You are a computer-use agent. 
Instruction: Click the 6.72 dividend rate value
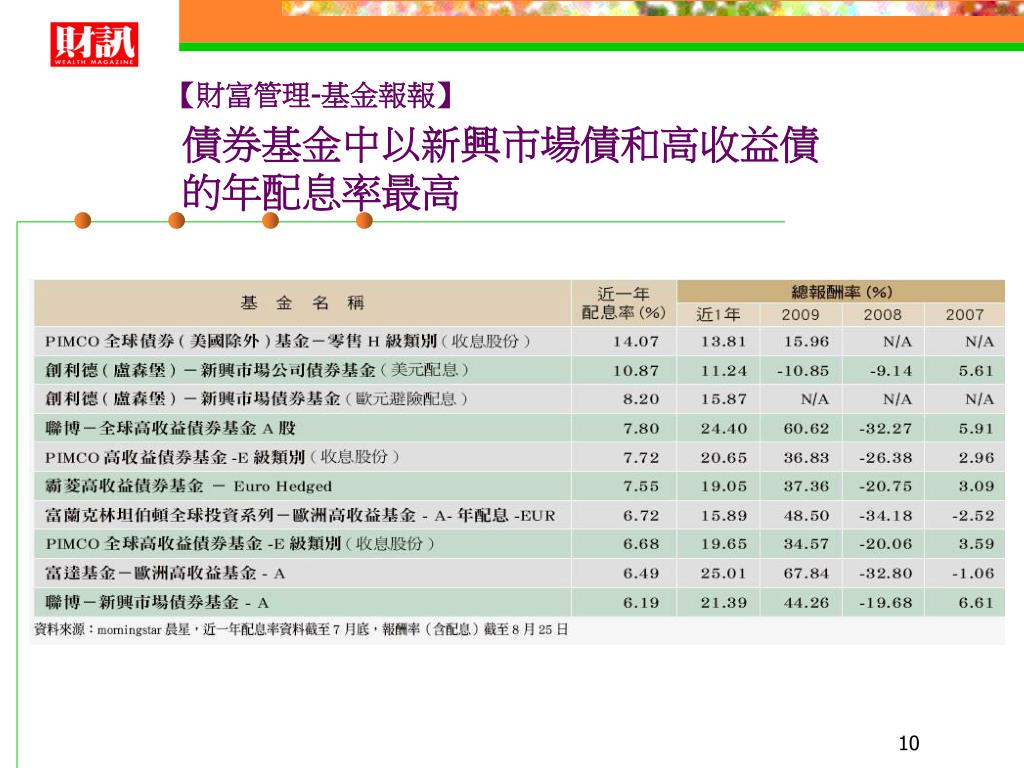click(x=640, y=515)
